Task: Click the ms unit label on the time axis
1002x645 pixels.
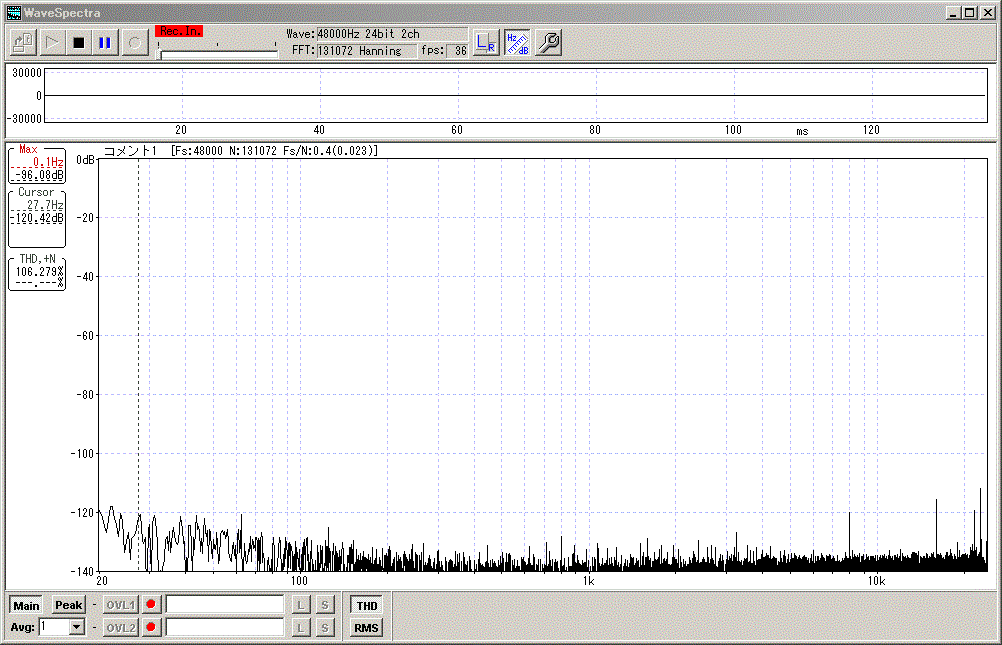Action: (x=803, y=131)
